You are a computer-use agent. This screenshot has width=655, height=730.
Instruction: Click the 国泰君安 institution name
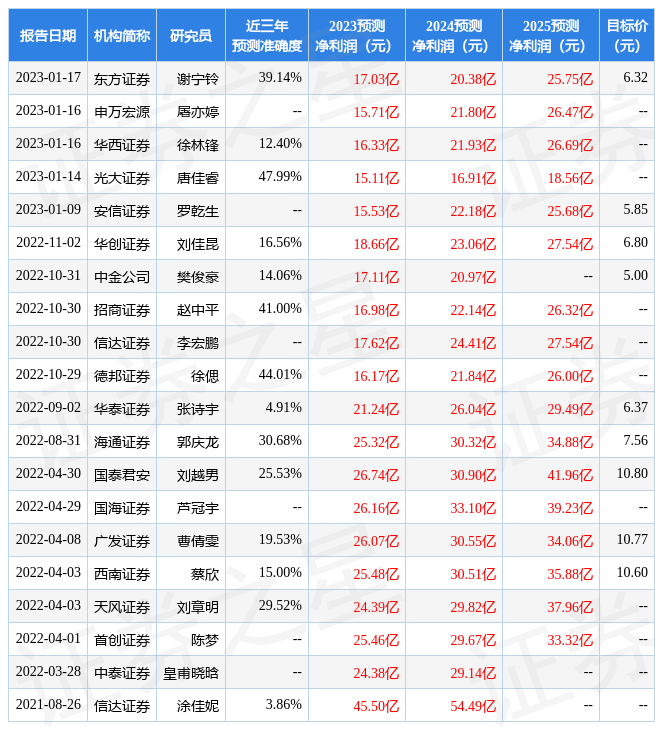pyautogui.click(x=121, y=475)
